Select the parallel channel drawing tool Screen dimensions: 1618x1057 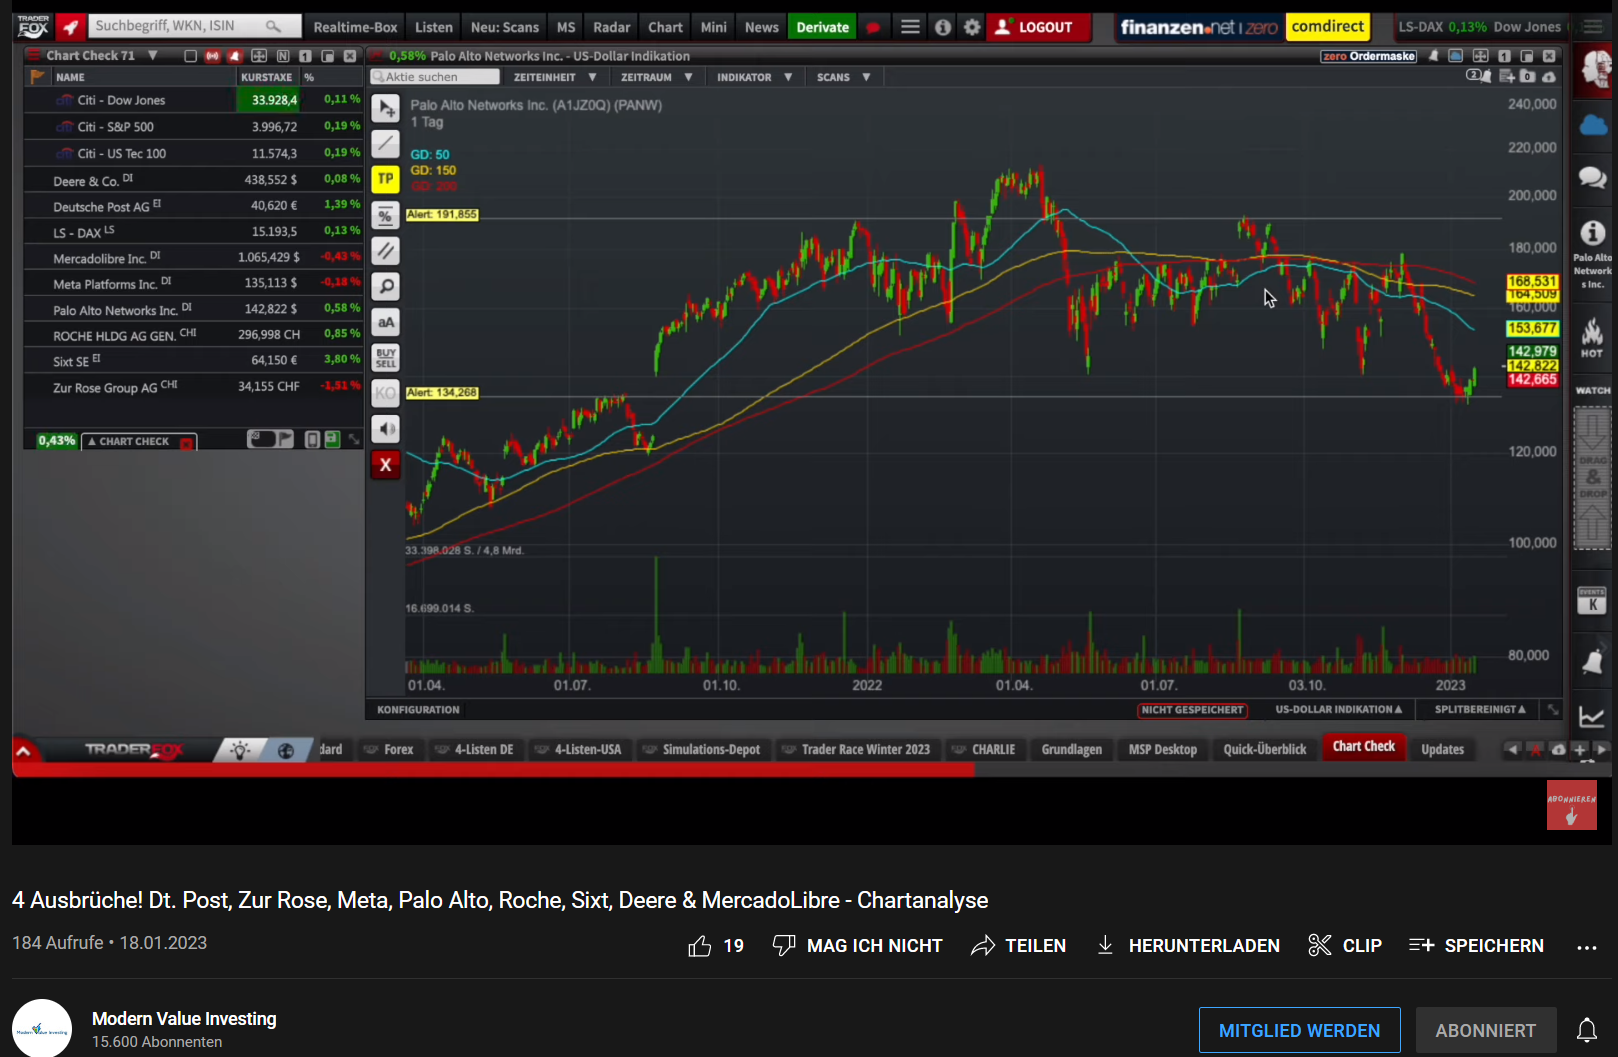pos(386,251)
